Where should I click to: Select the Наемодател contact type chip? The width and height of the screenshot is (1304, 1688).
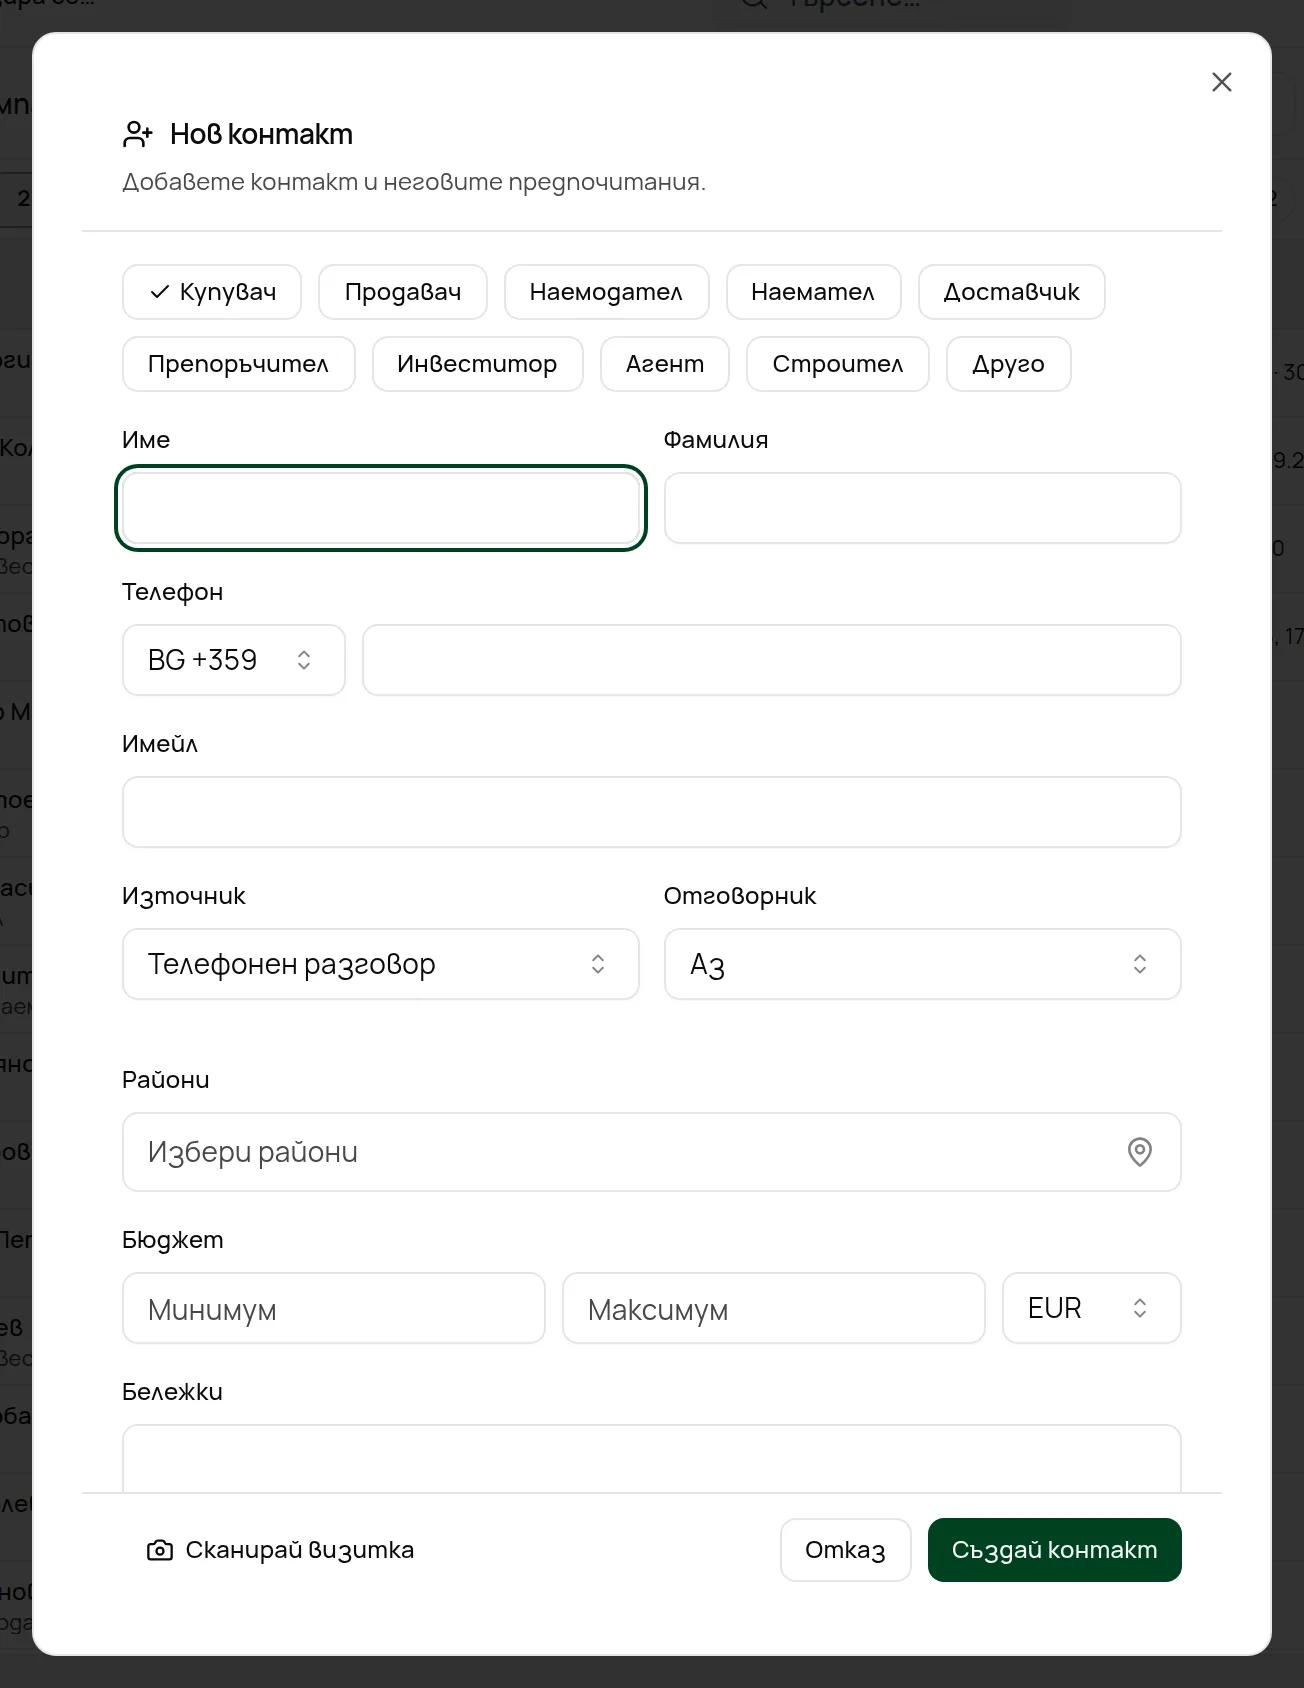[607, 292]
